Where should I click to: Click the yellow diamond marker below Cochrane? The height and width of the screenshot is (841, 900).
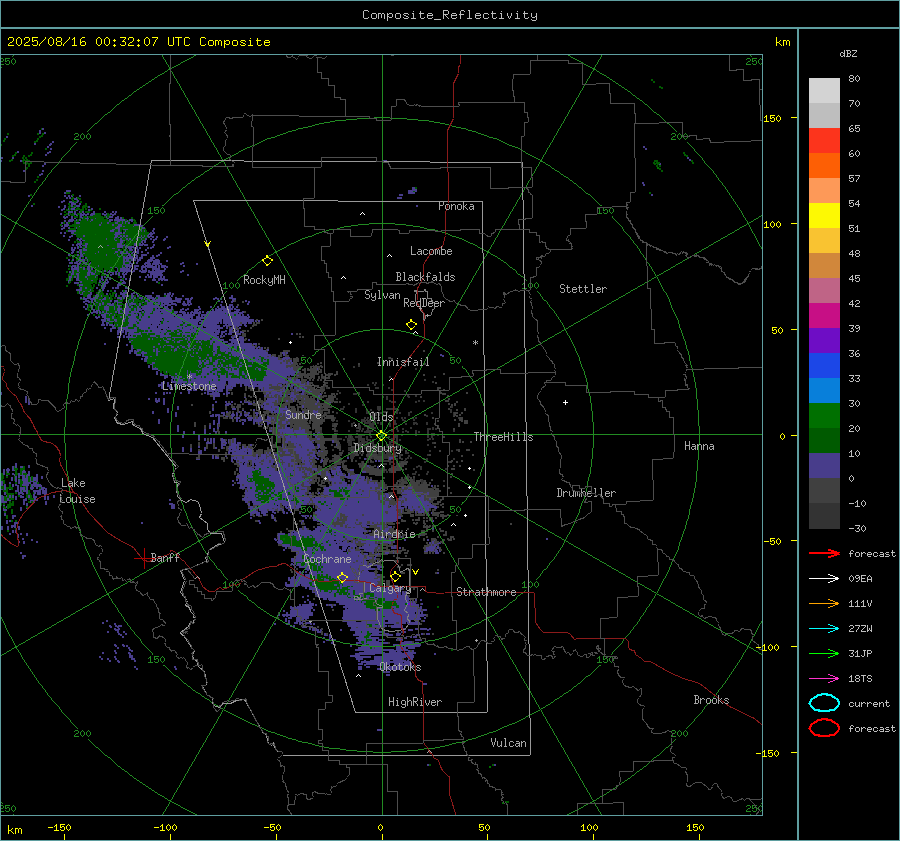(x=343, y=577)
